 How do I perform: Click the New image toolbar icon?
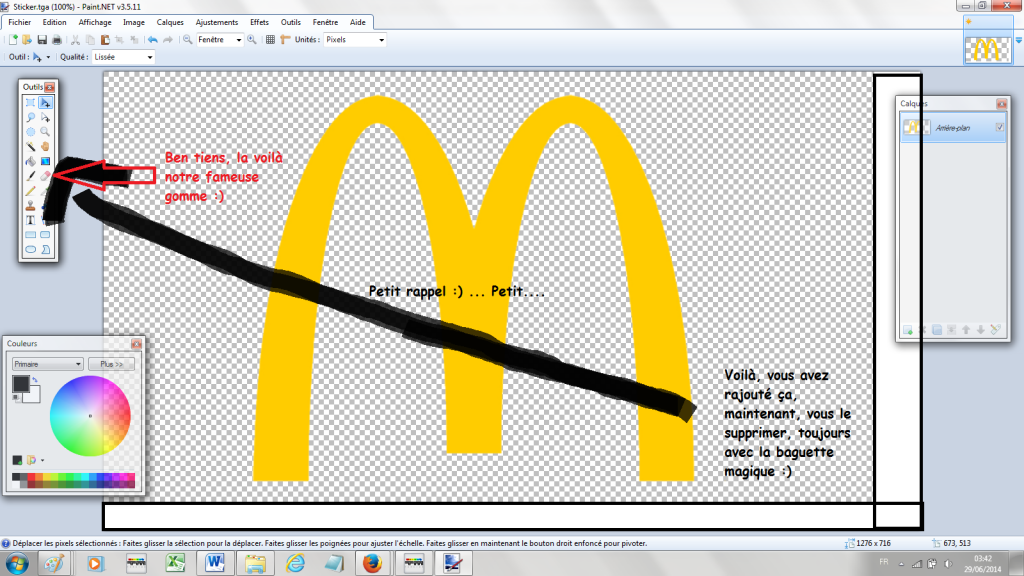tap(12, 40)
